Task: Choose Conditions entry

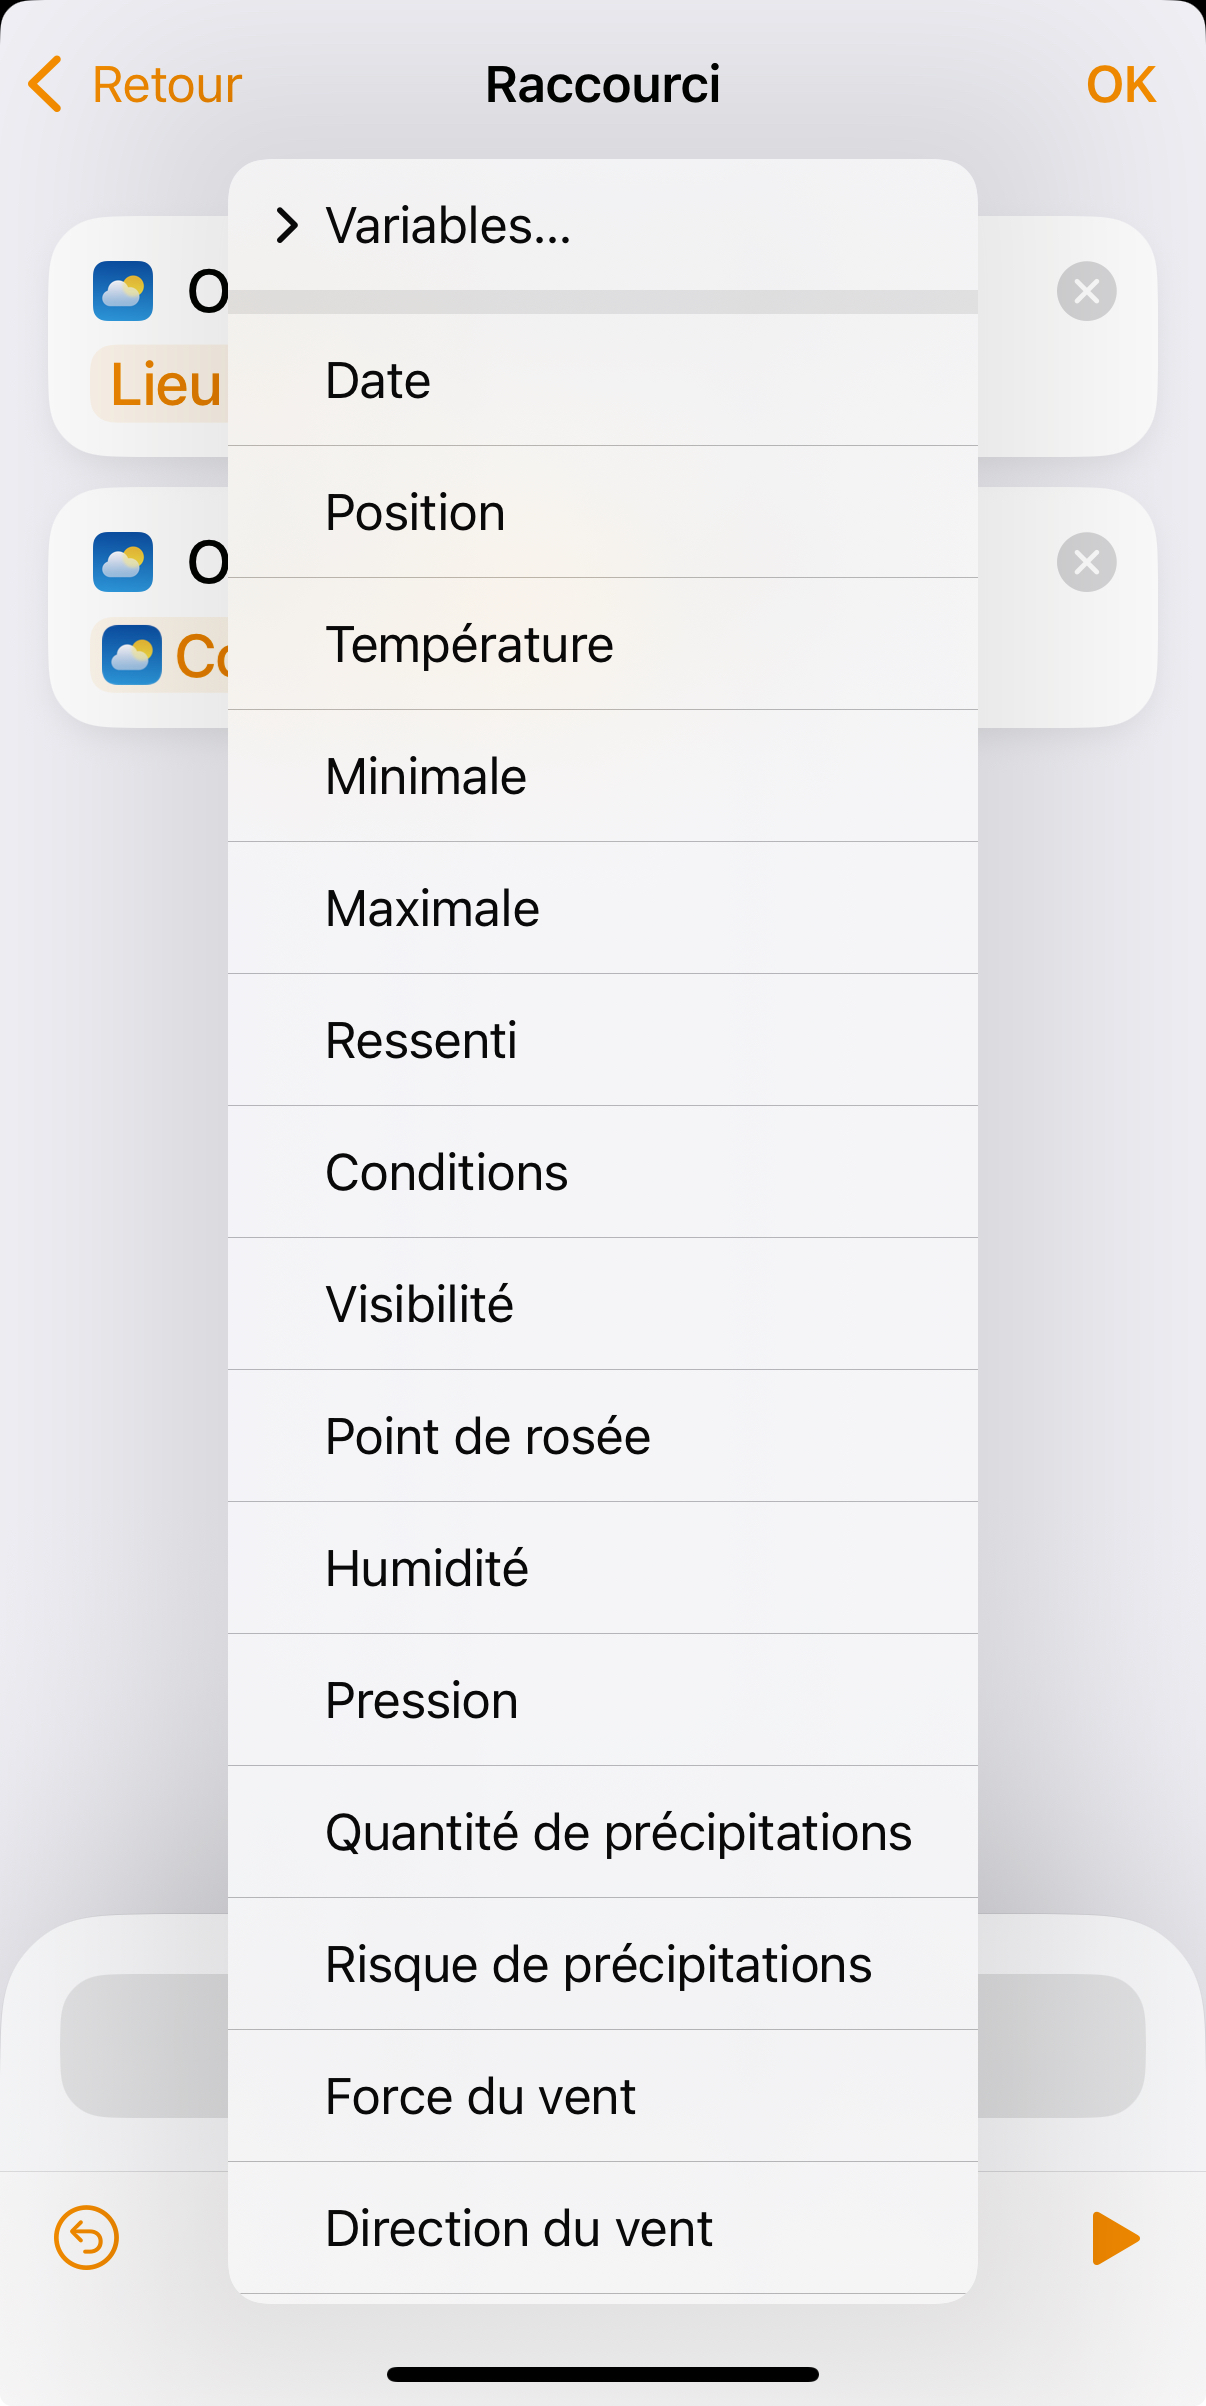Action: point(603,1172)
